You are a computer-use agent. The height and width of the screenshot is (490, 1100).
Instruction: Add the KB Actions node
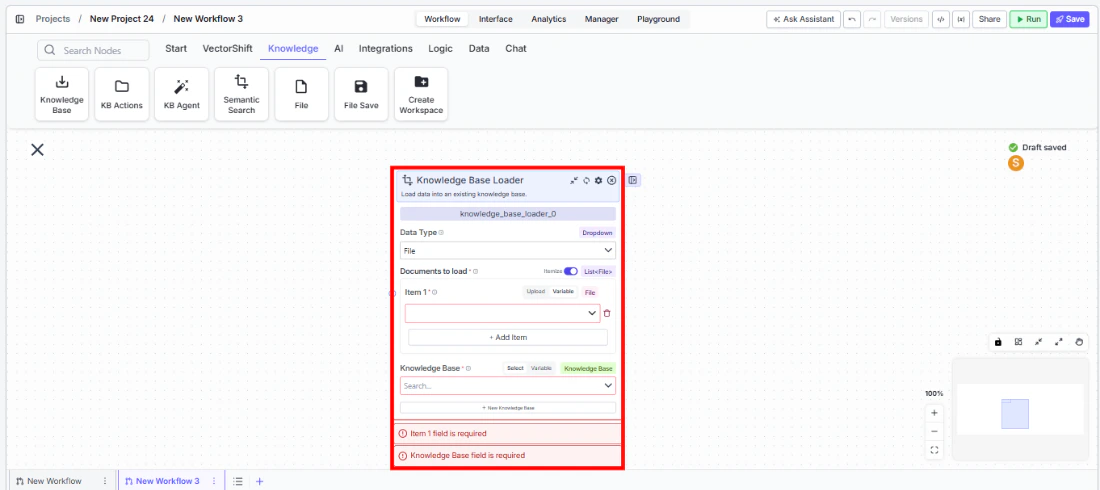click(122, 94)
